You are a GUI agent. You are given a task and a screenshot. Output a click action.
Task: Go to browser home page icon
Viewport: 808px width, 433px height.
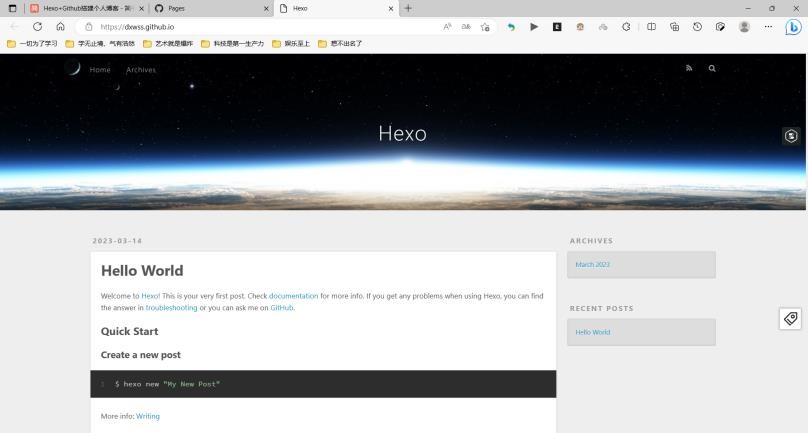[60, 27]
